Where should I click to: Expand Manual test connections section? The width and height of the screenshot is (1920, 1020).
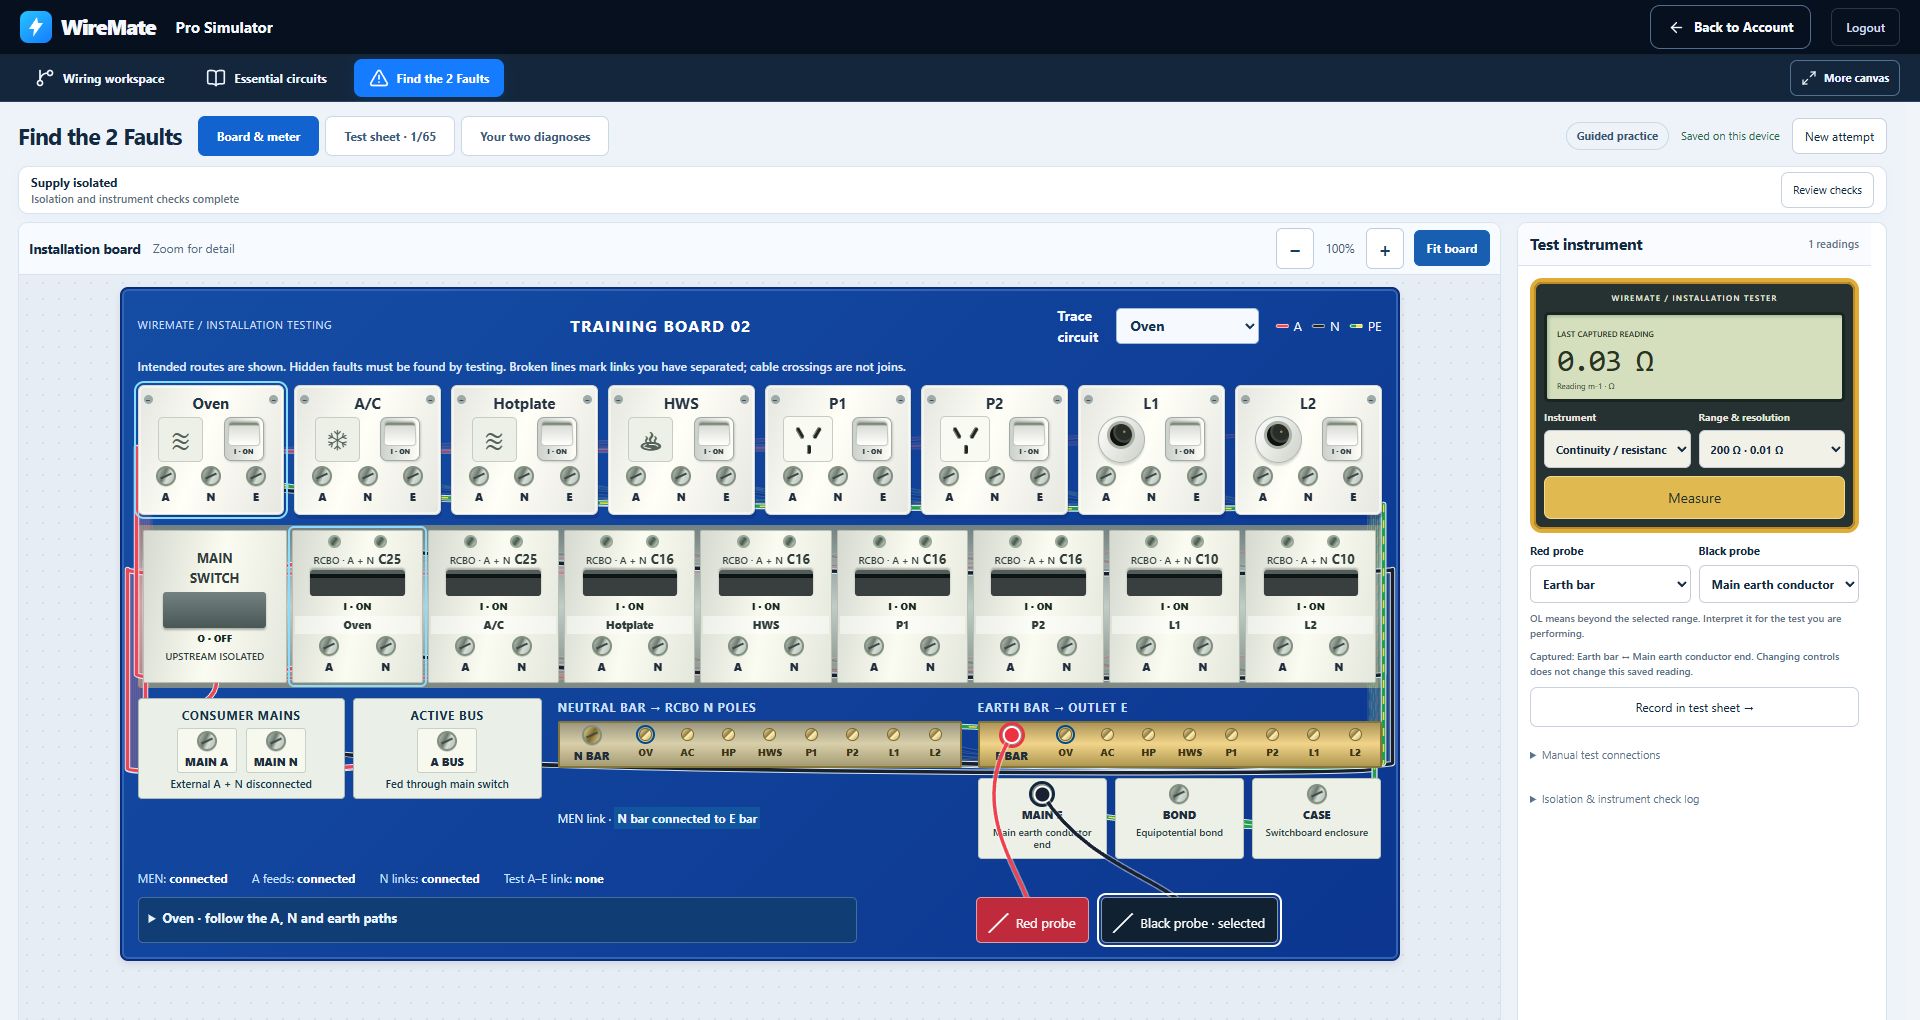click(1595, 755)
